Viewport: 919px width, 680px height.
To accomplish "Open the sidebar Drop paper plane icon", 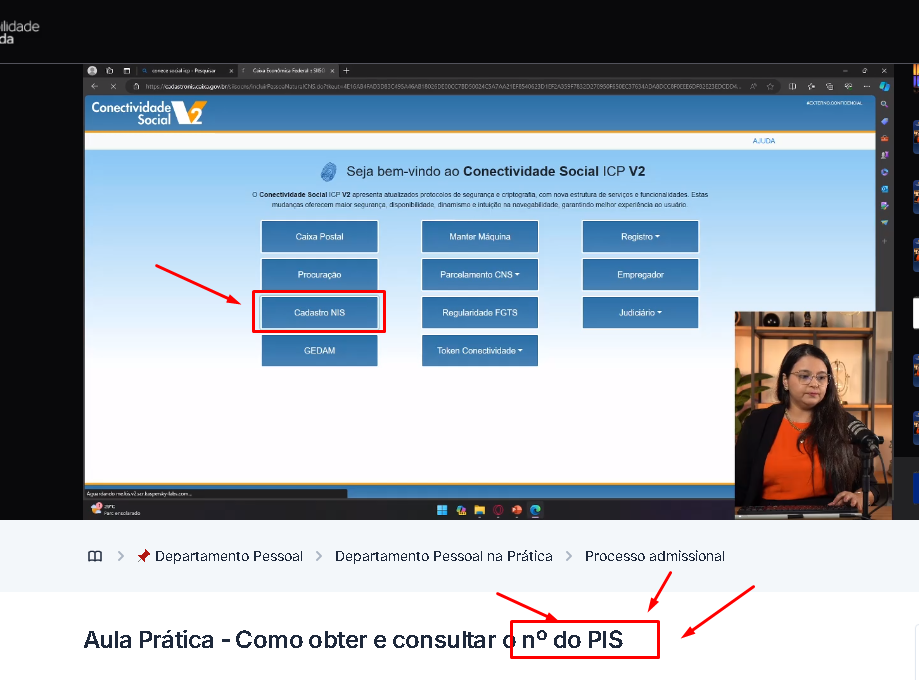I will tap(884, 223).
